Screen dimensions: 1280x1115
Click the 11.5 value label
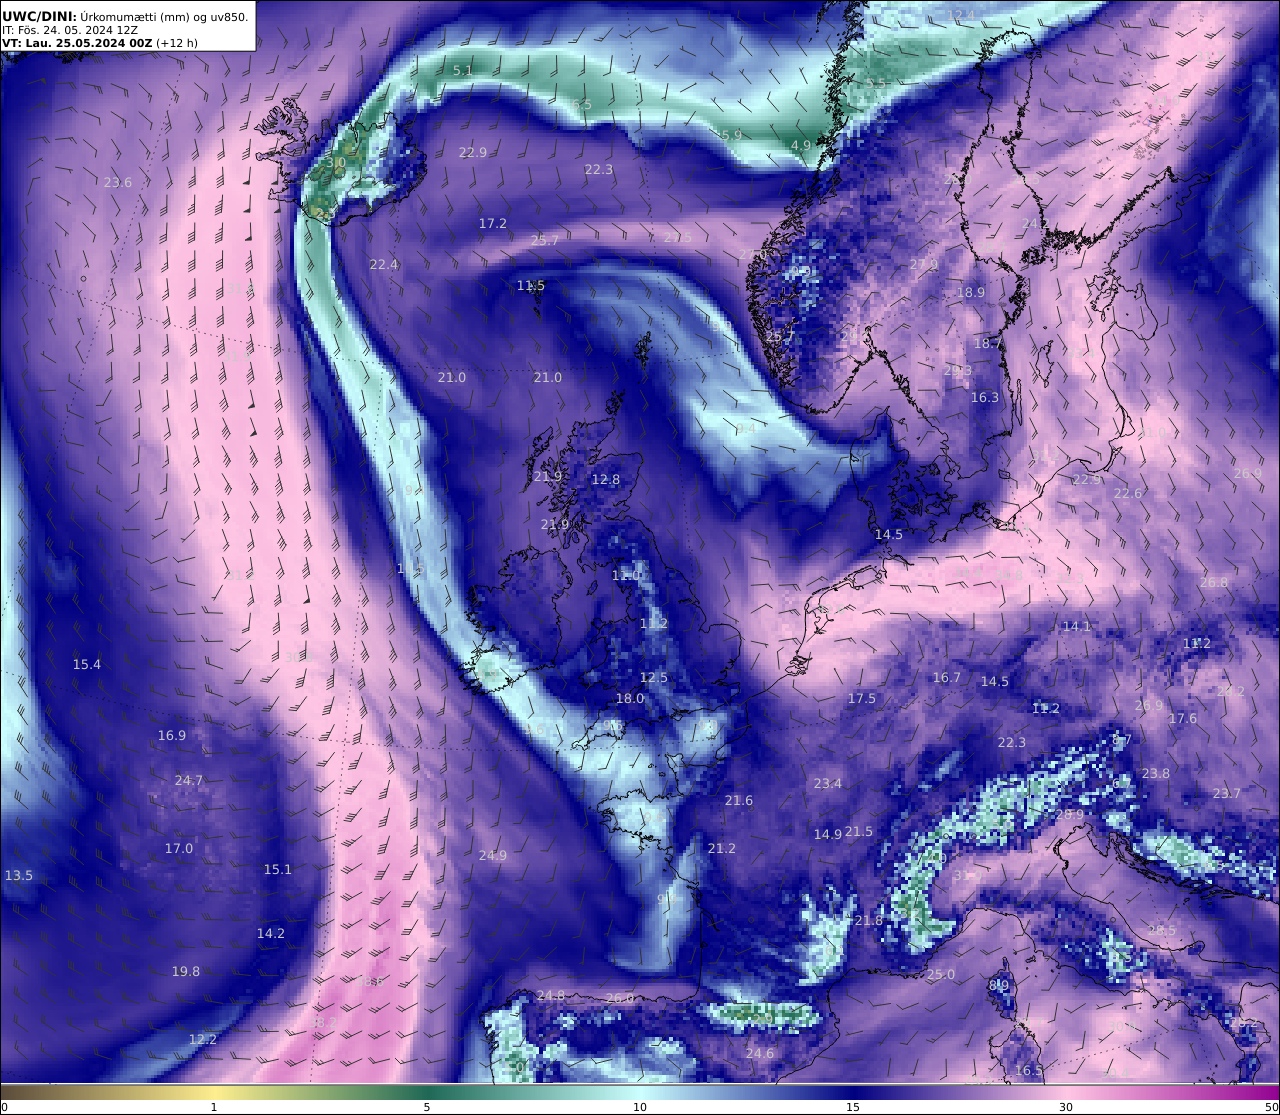[531, 285]
